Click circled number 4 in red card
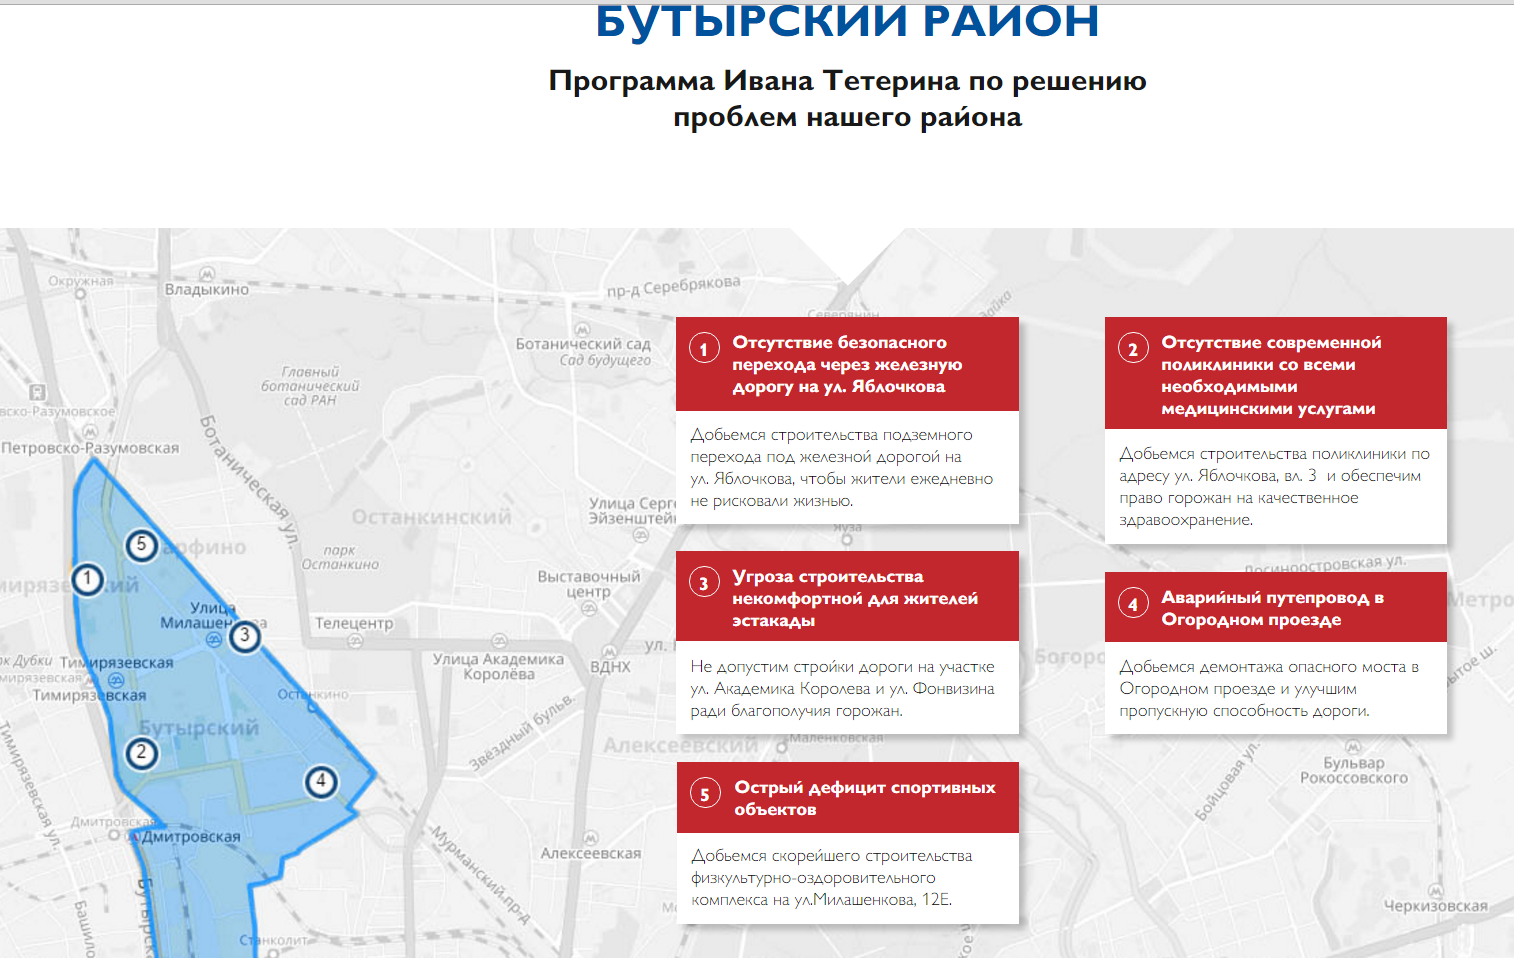 click(1133, 603)
